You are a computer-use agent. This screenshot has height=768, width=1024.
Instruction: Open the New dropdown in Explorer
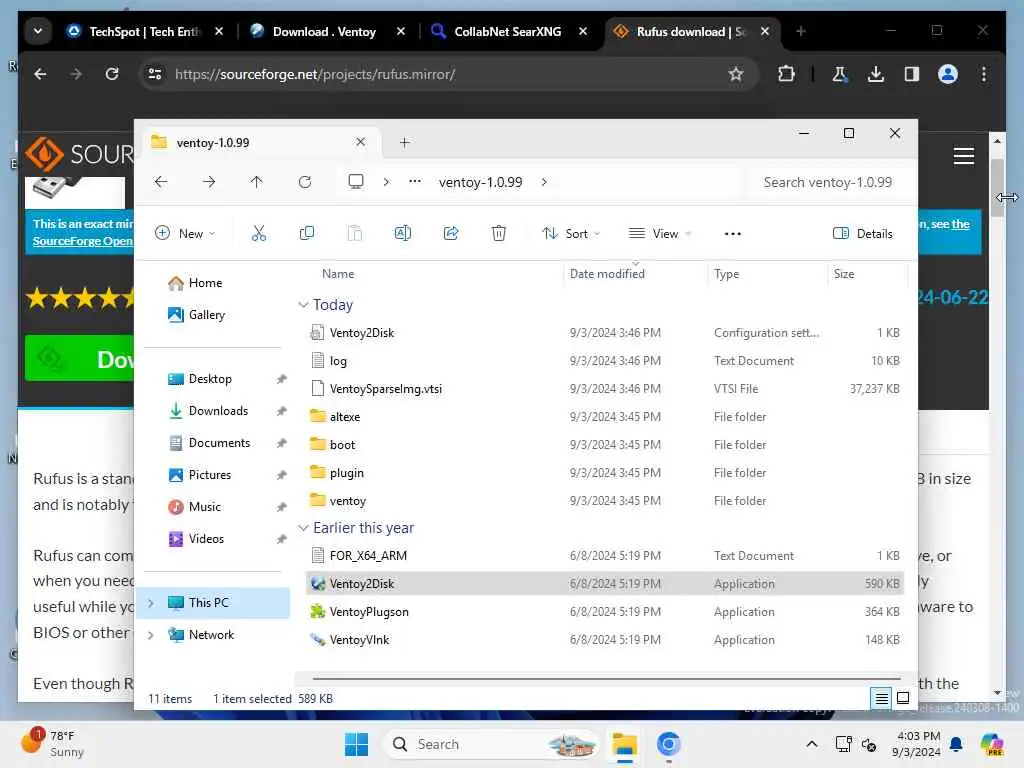click(x=185, y=234)
